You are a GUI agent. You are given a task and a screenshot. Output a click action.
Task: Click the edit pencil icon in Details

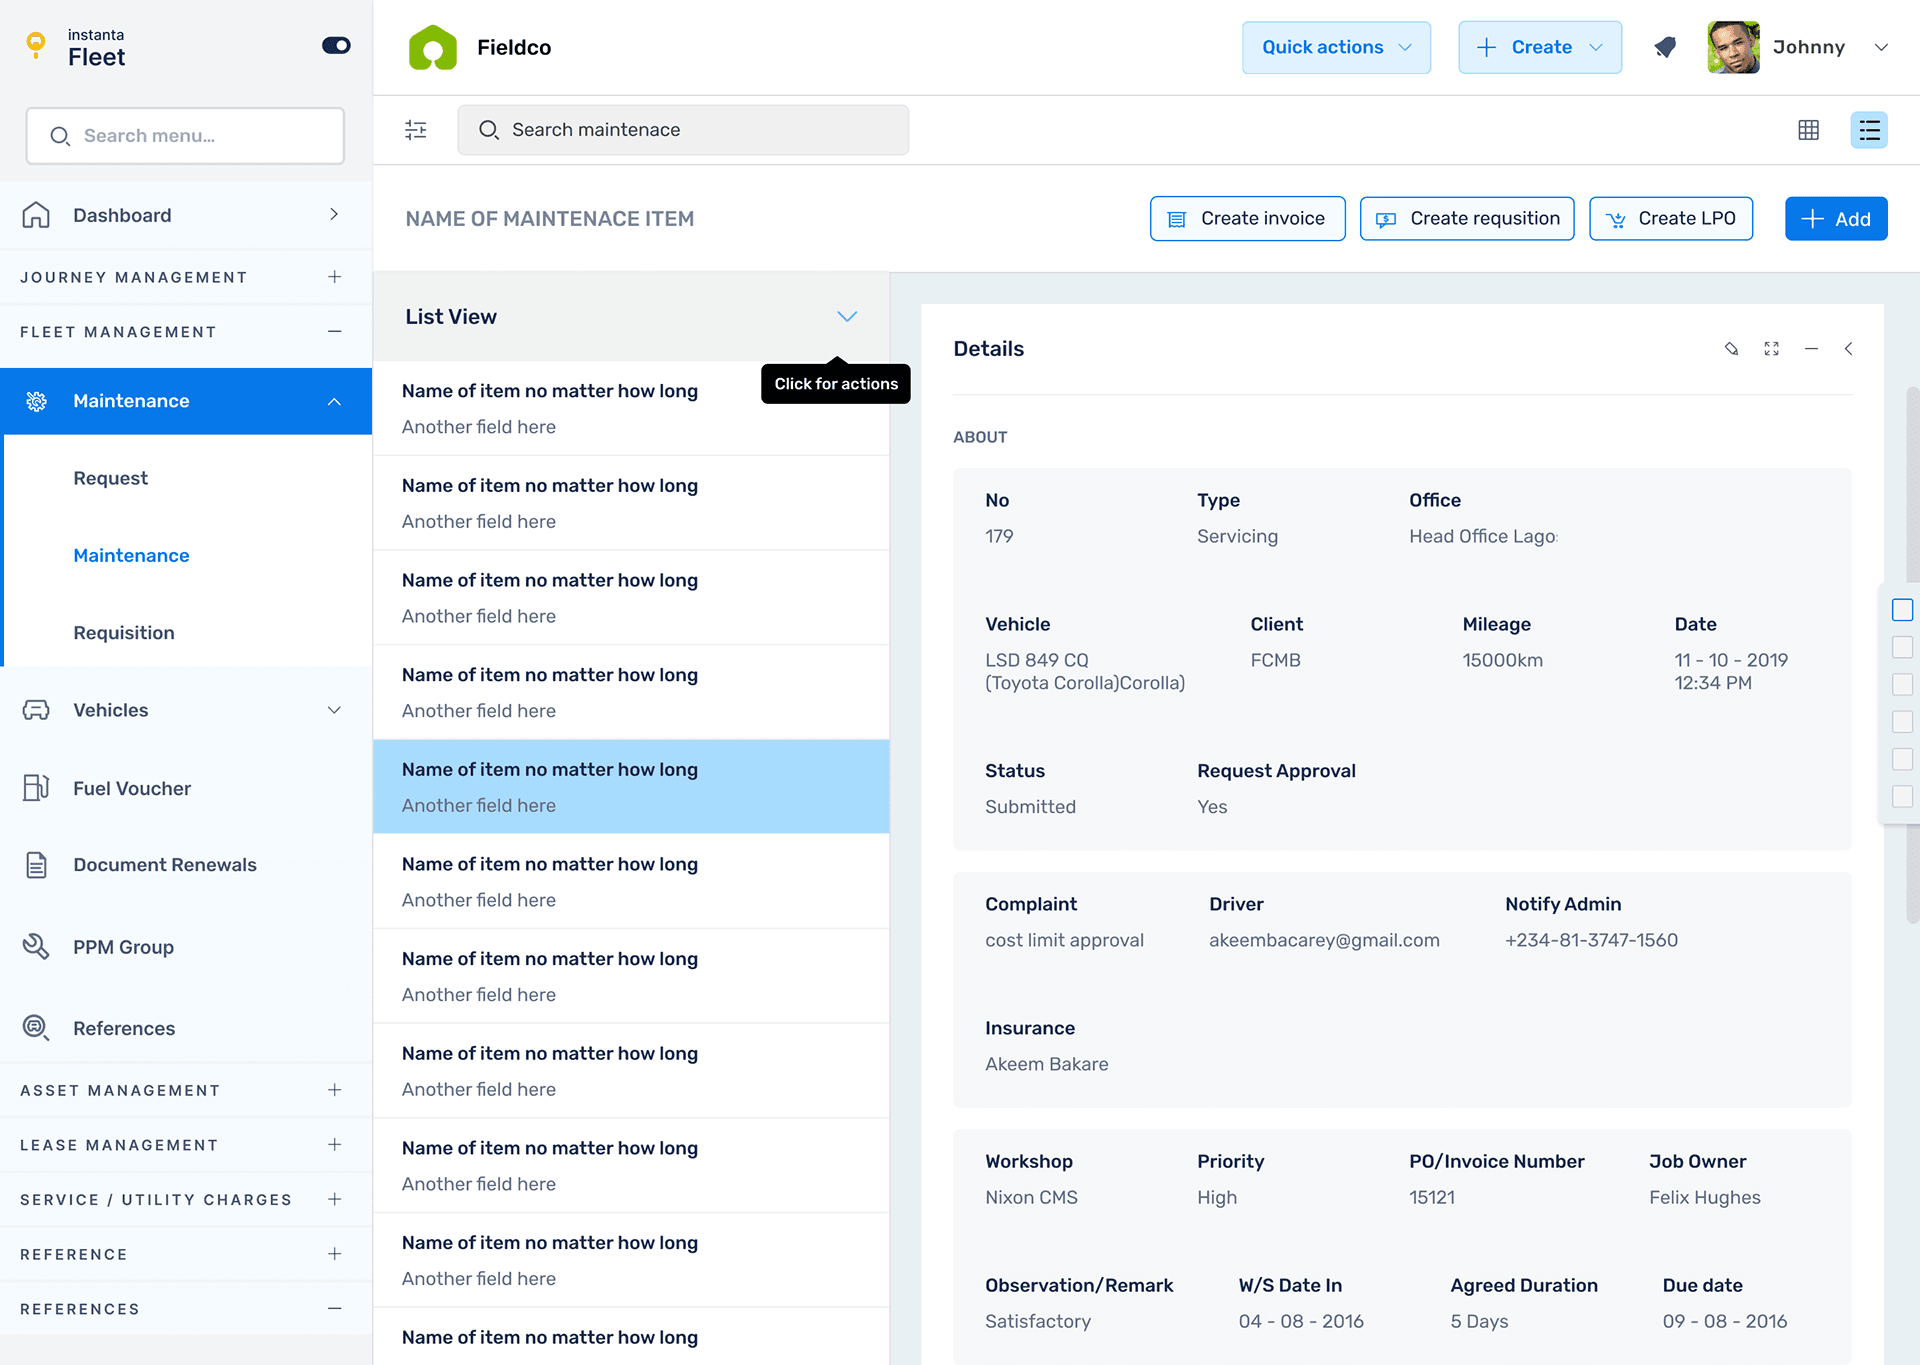pyautogui.click(x=1731, y=349)
